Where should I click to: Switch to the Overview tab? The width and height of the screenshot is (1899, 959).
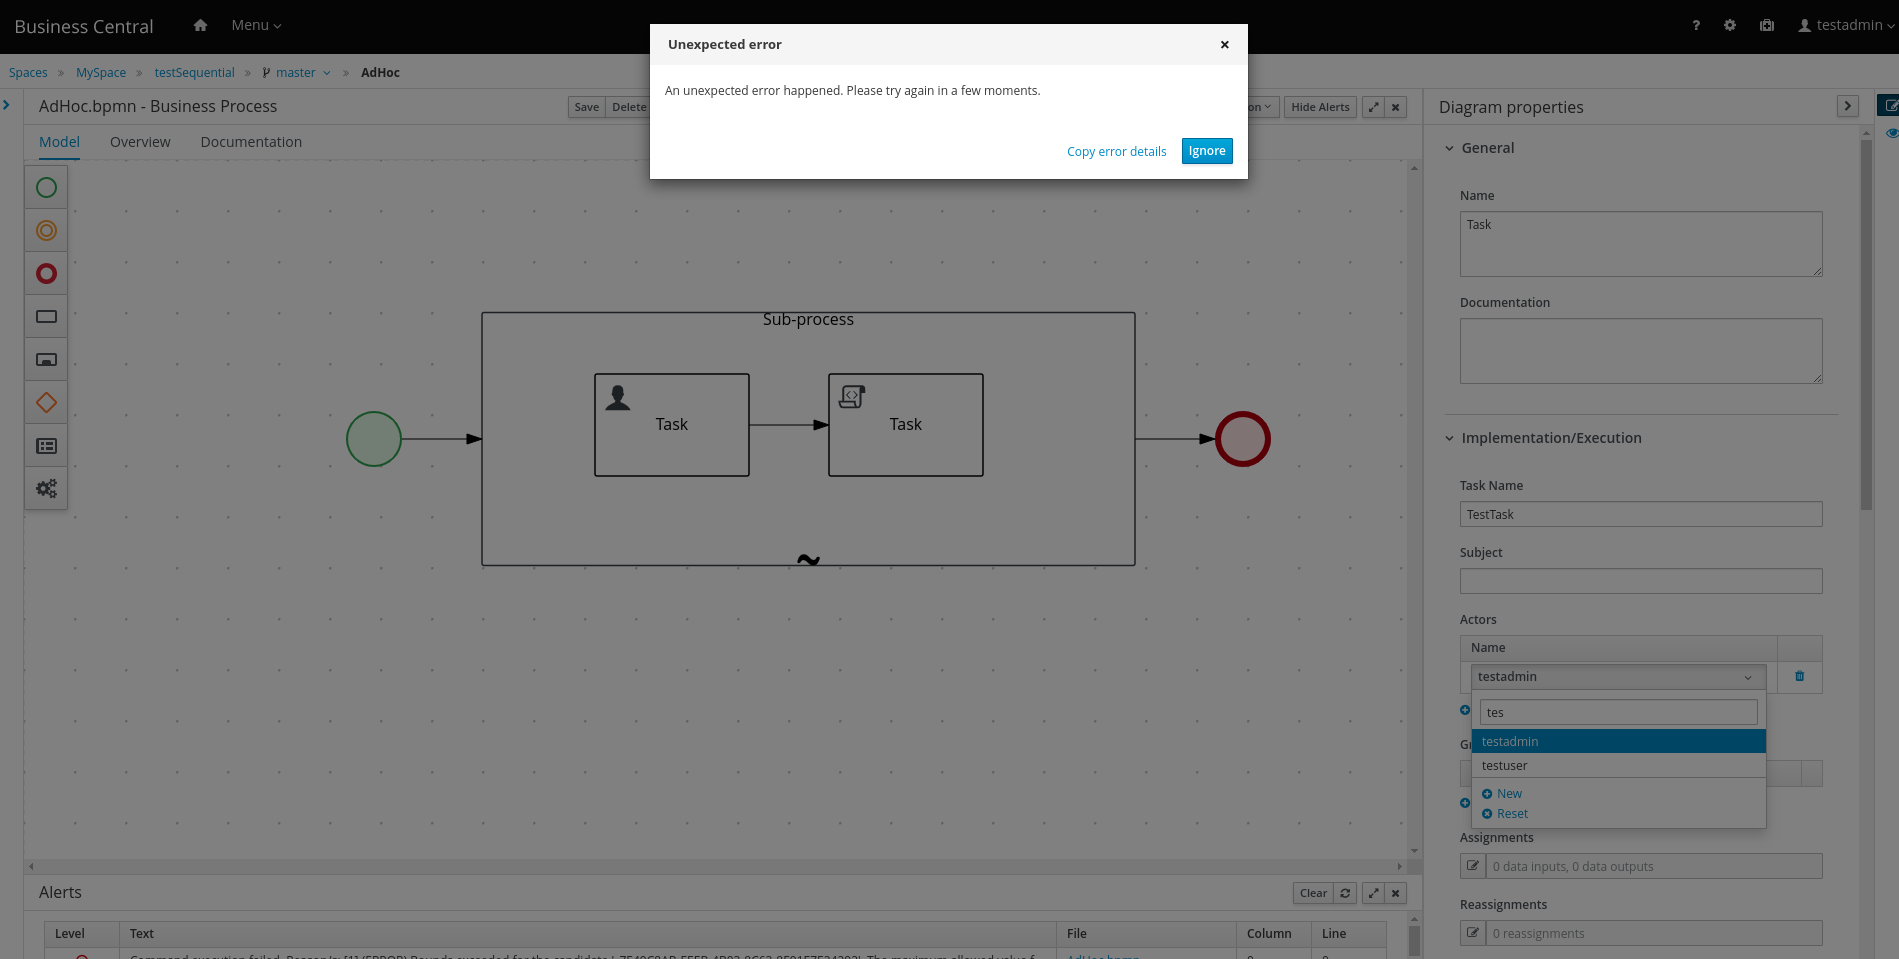(x=140, y=142)
